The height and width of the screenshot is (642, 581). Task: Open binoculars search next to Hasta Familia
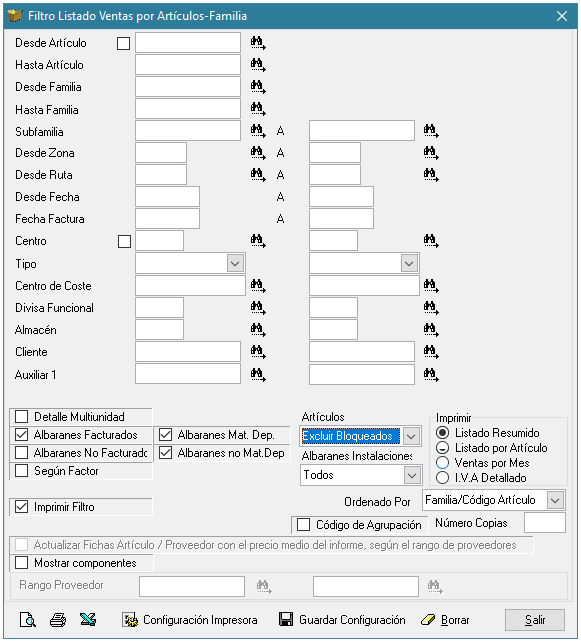(x=258, y=109)
